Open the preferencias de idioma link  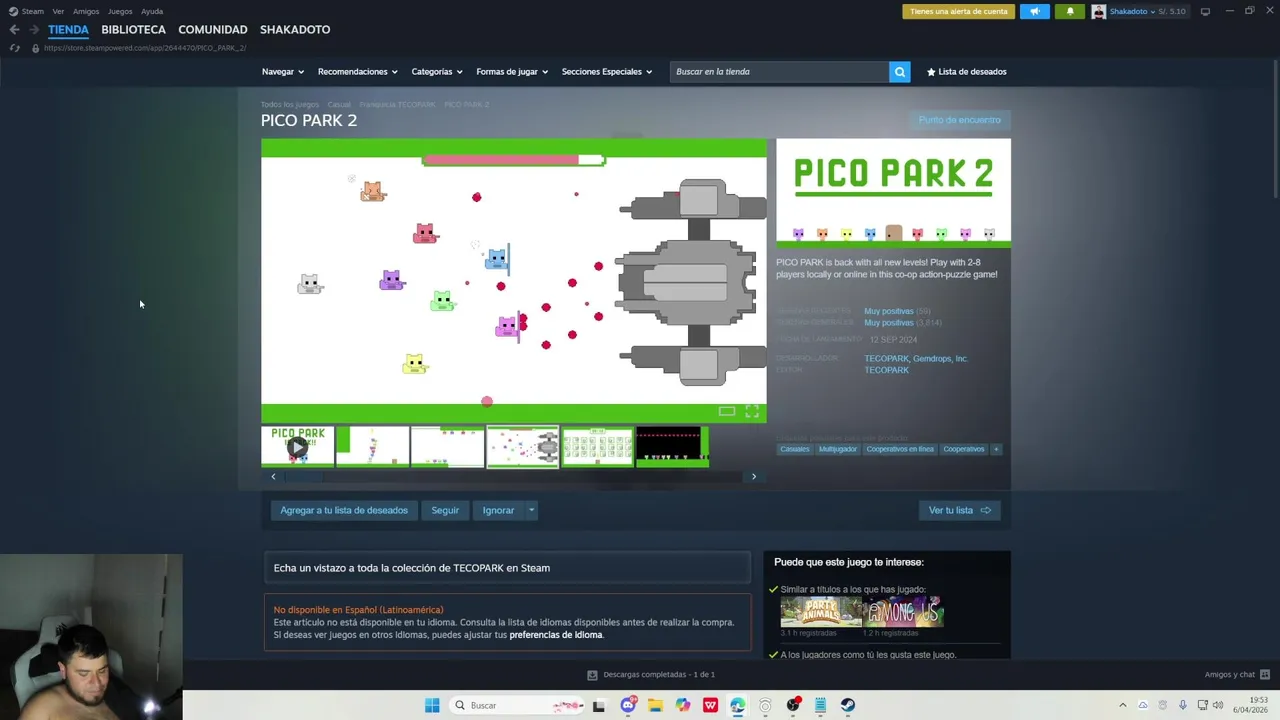[556, 635]
